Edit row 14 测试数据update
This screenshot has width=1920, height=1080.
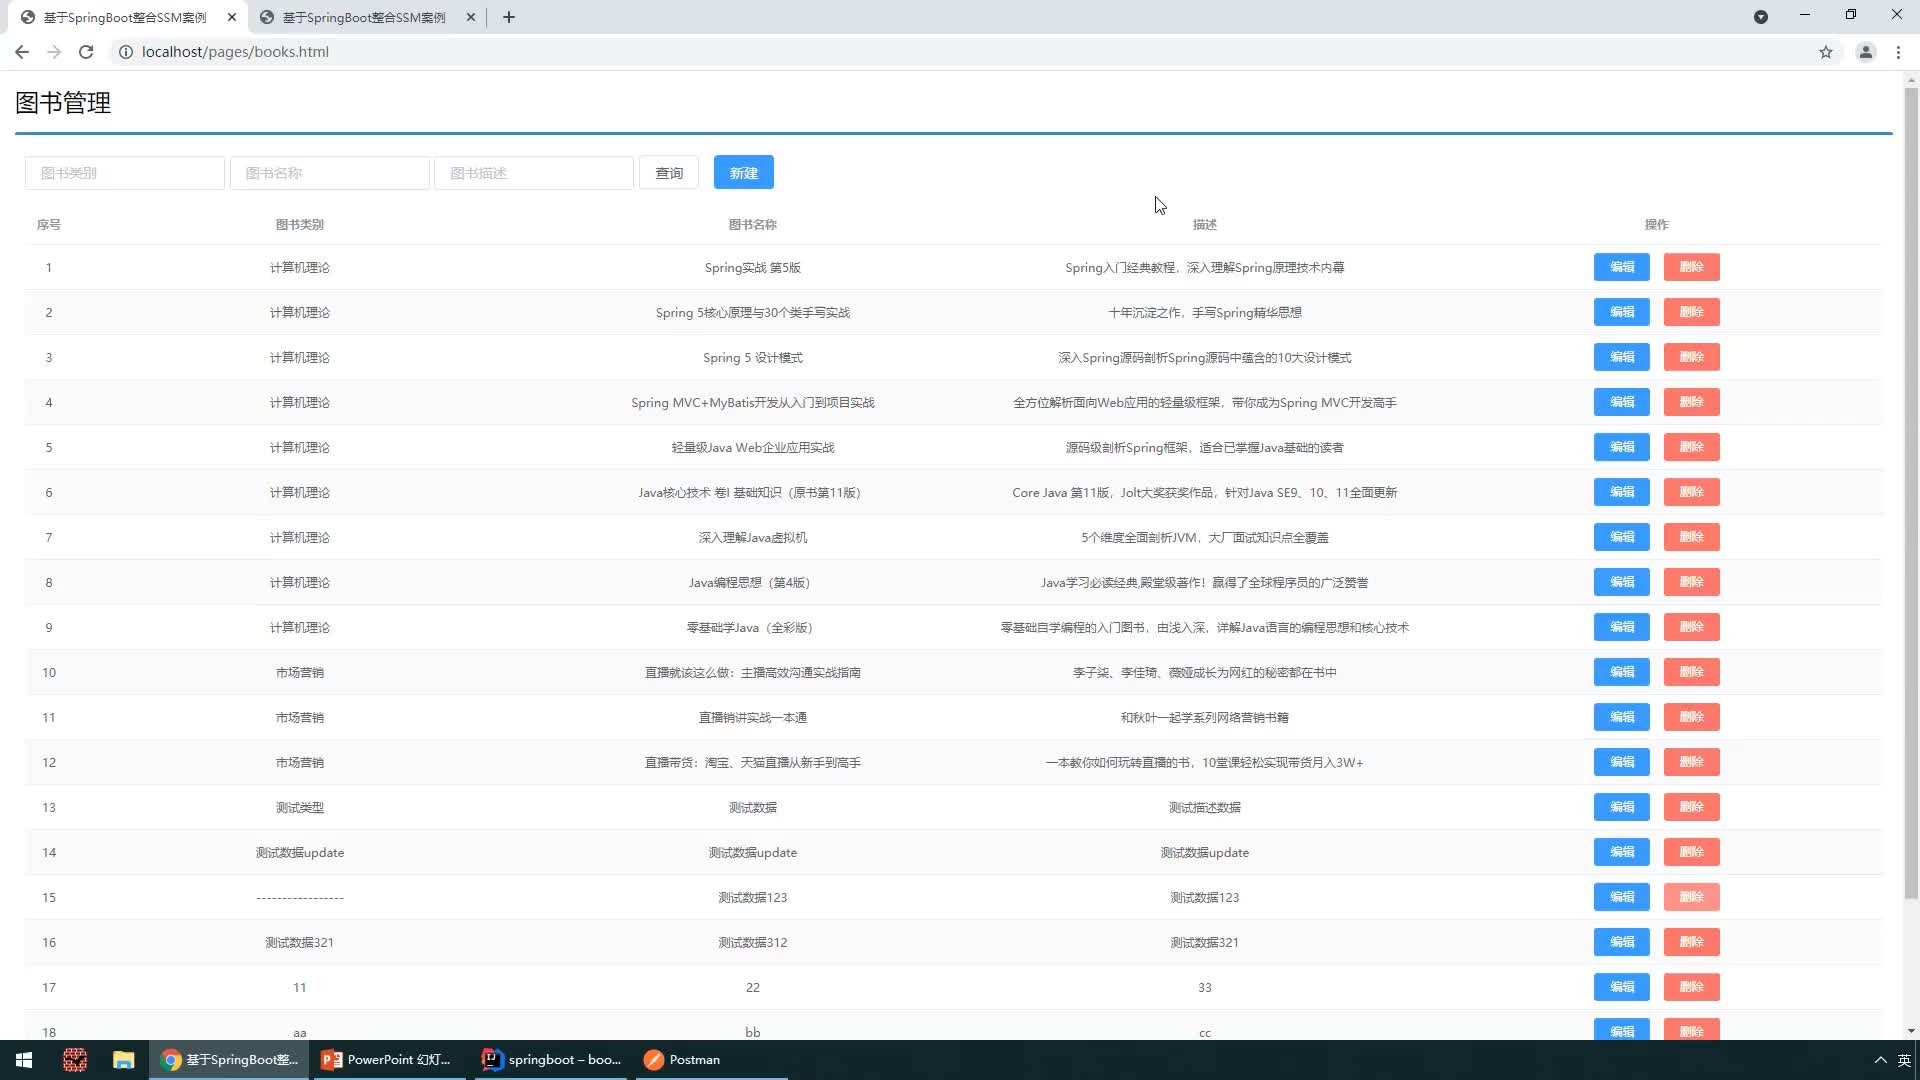(1622, 852)
